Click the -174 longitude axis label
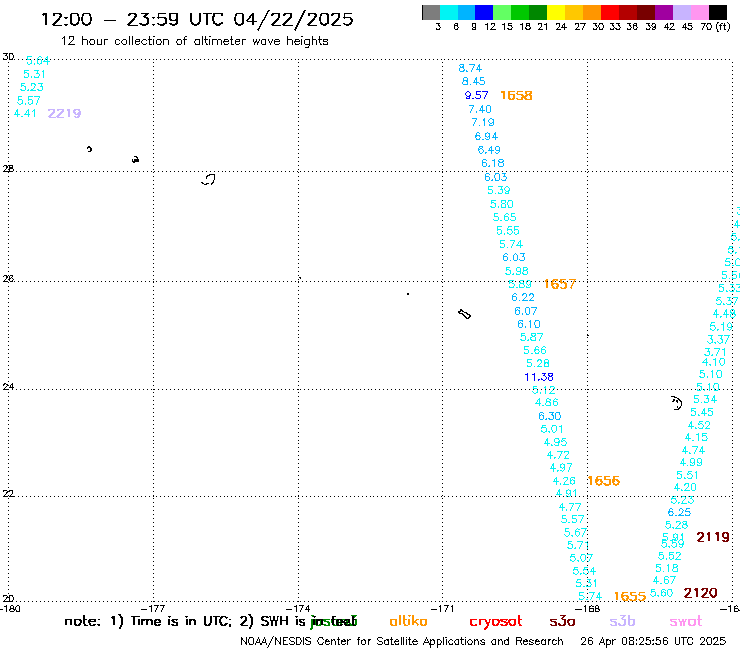Viewport: 740px width, 650px height. [x=298, y=608]
